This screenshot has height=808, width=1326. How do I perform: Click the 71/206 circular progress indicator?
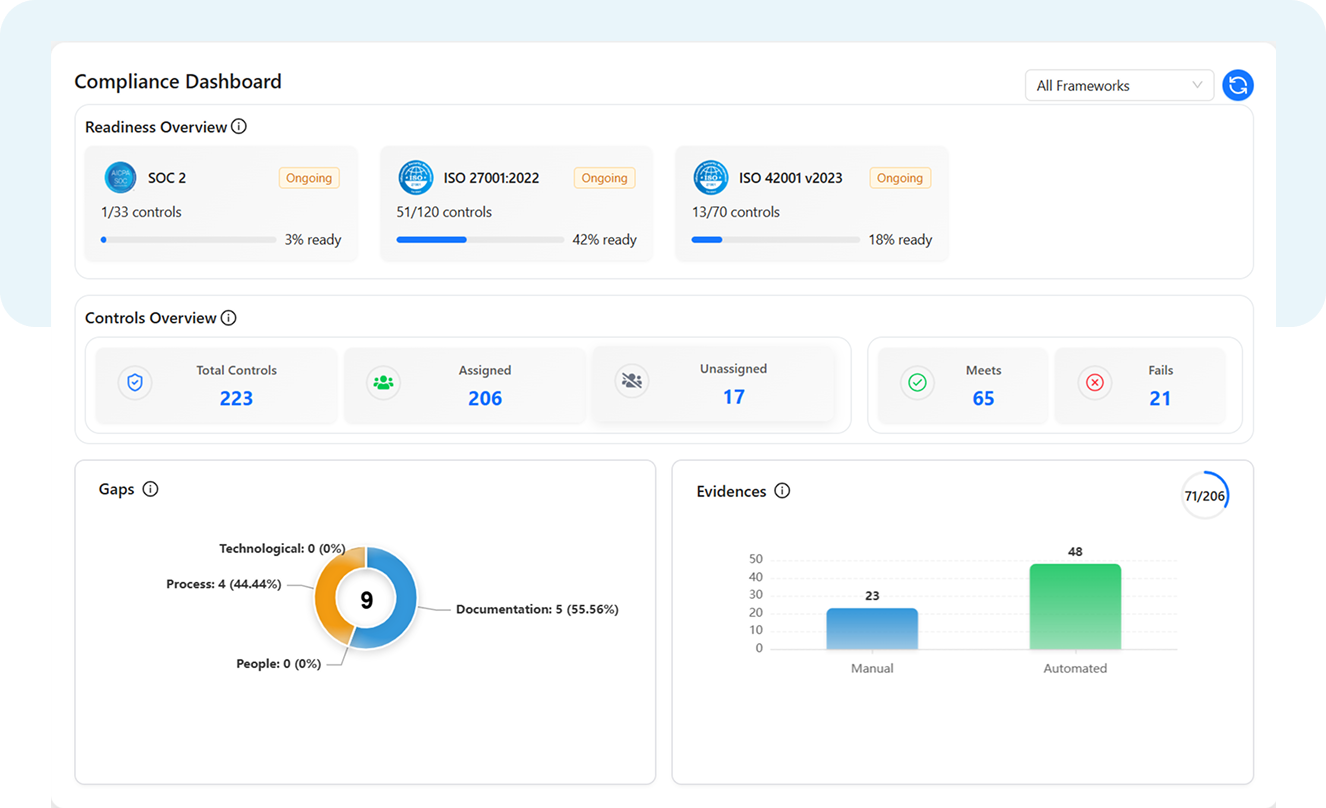coord(1205,496)
